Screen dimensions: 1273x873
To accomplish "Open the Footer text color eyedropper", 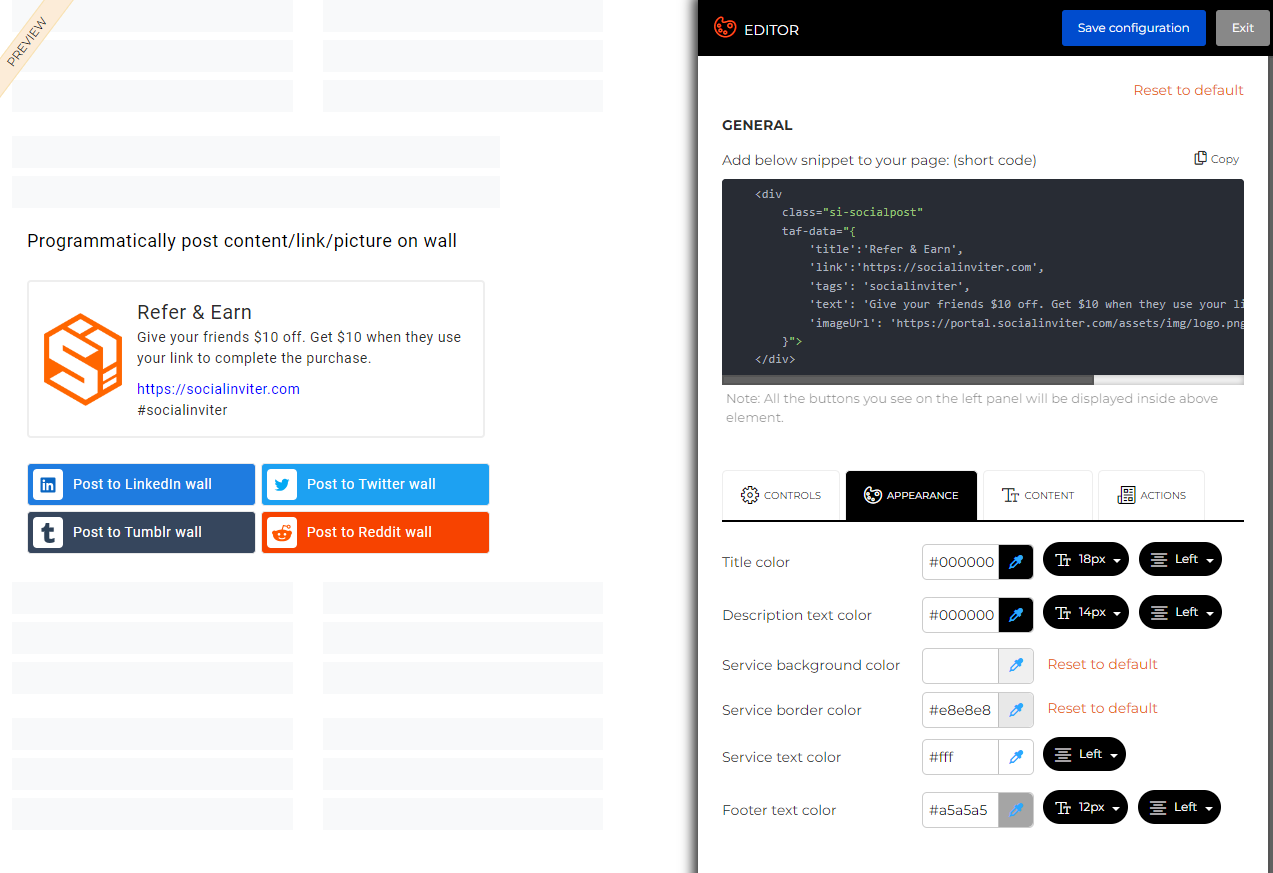I will [1016, 810].
